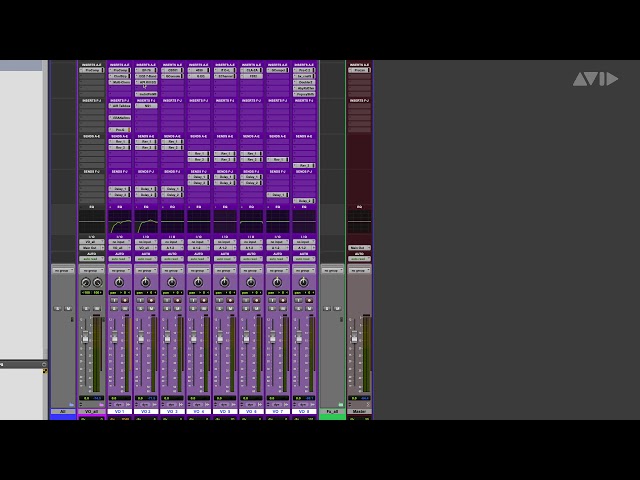This screenshot has width=640, height=480.
Task: Open first insert plug-in on Master track
Action: tap(359, 70)
